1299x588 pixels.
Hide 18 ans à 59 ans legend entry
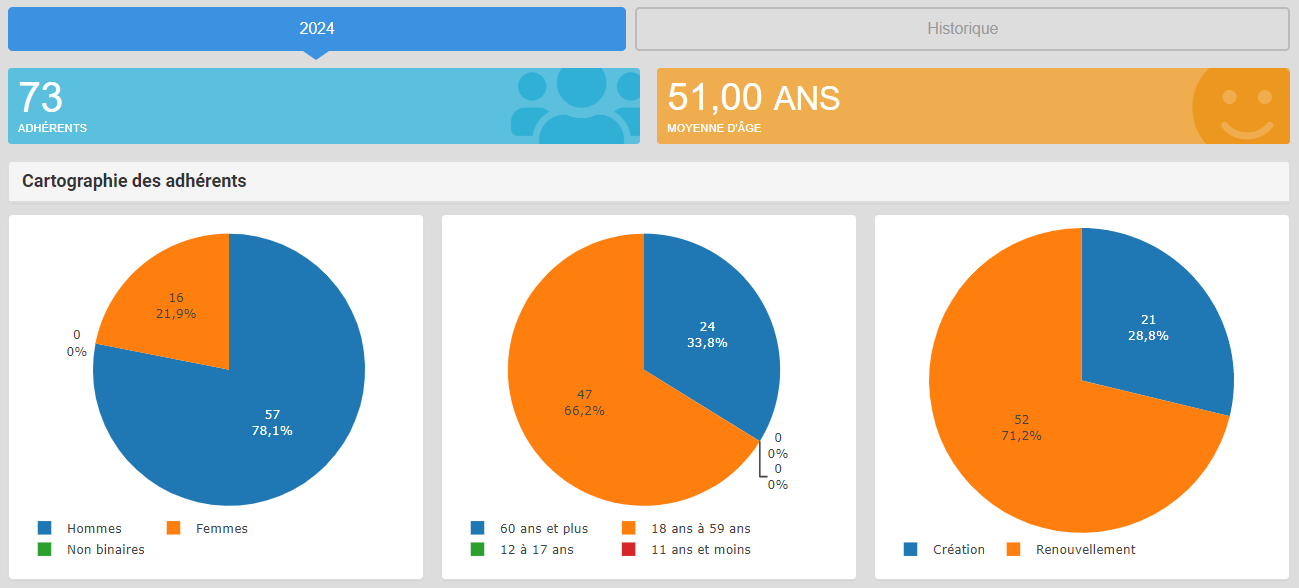pyautogui.click(x=699, y=528)
